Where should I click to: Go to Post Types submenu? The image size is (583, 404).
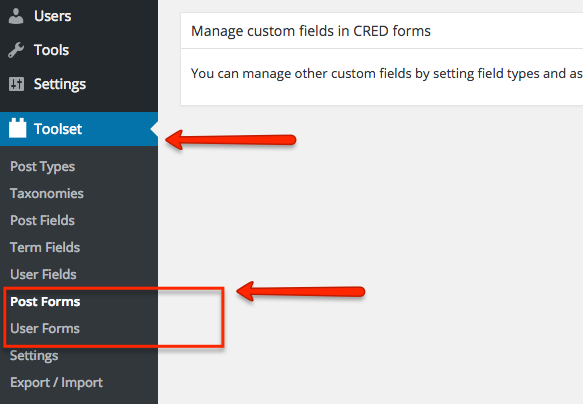[x=42, y=167]
